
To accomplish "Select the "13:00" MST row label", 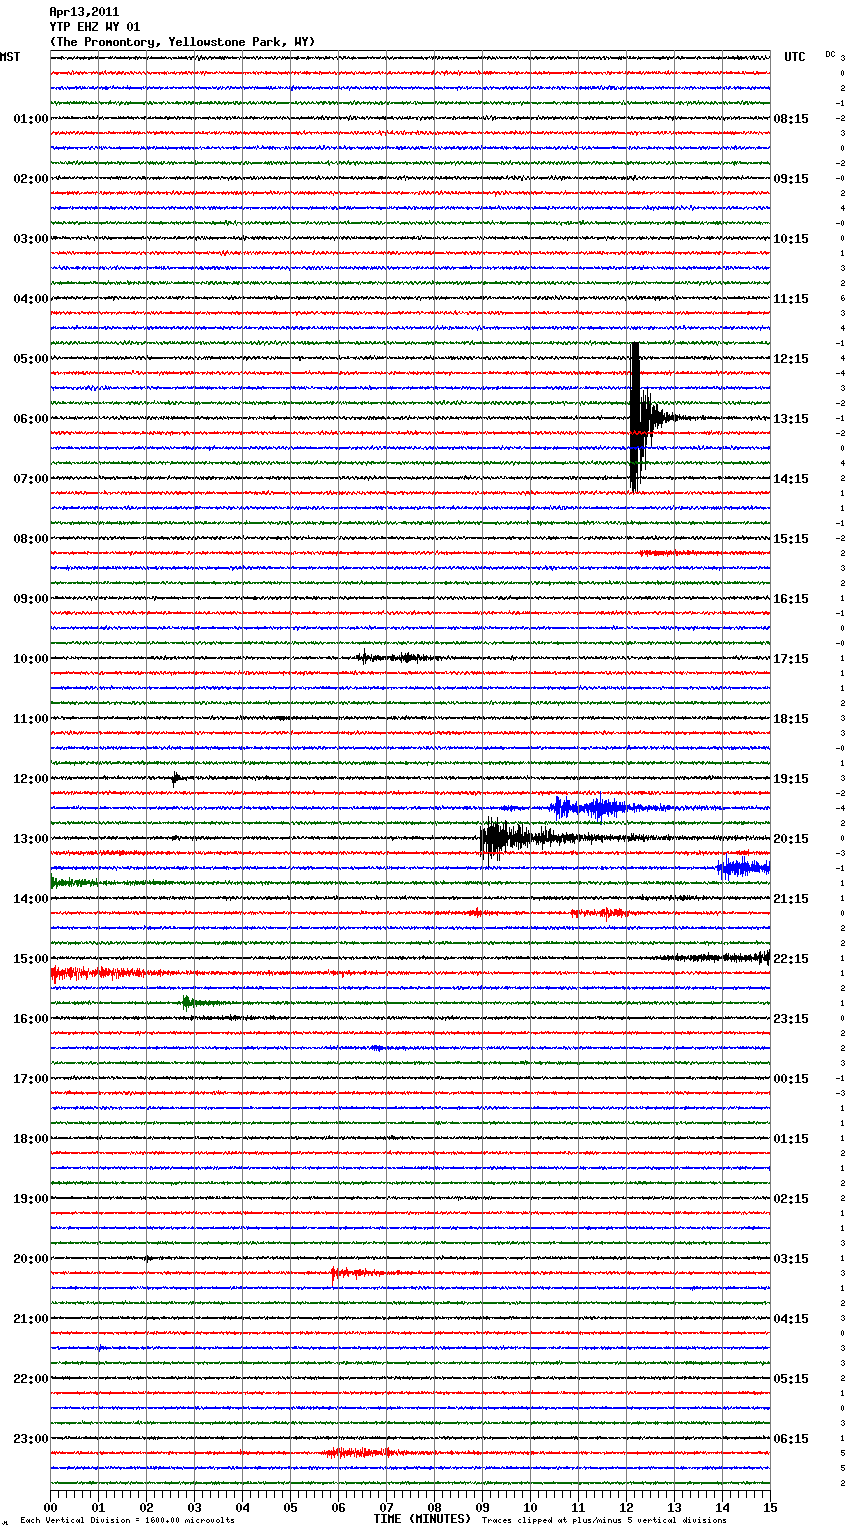I will pyautogui.click(x=31, y=839).
